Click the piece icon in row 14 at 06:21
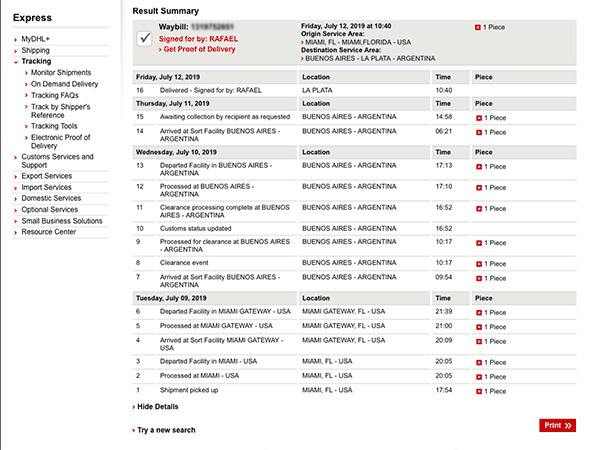Viewport: 600px width, 450px height. (x=479, y=133)
